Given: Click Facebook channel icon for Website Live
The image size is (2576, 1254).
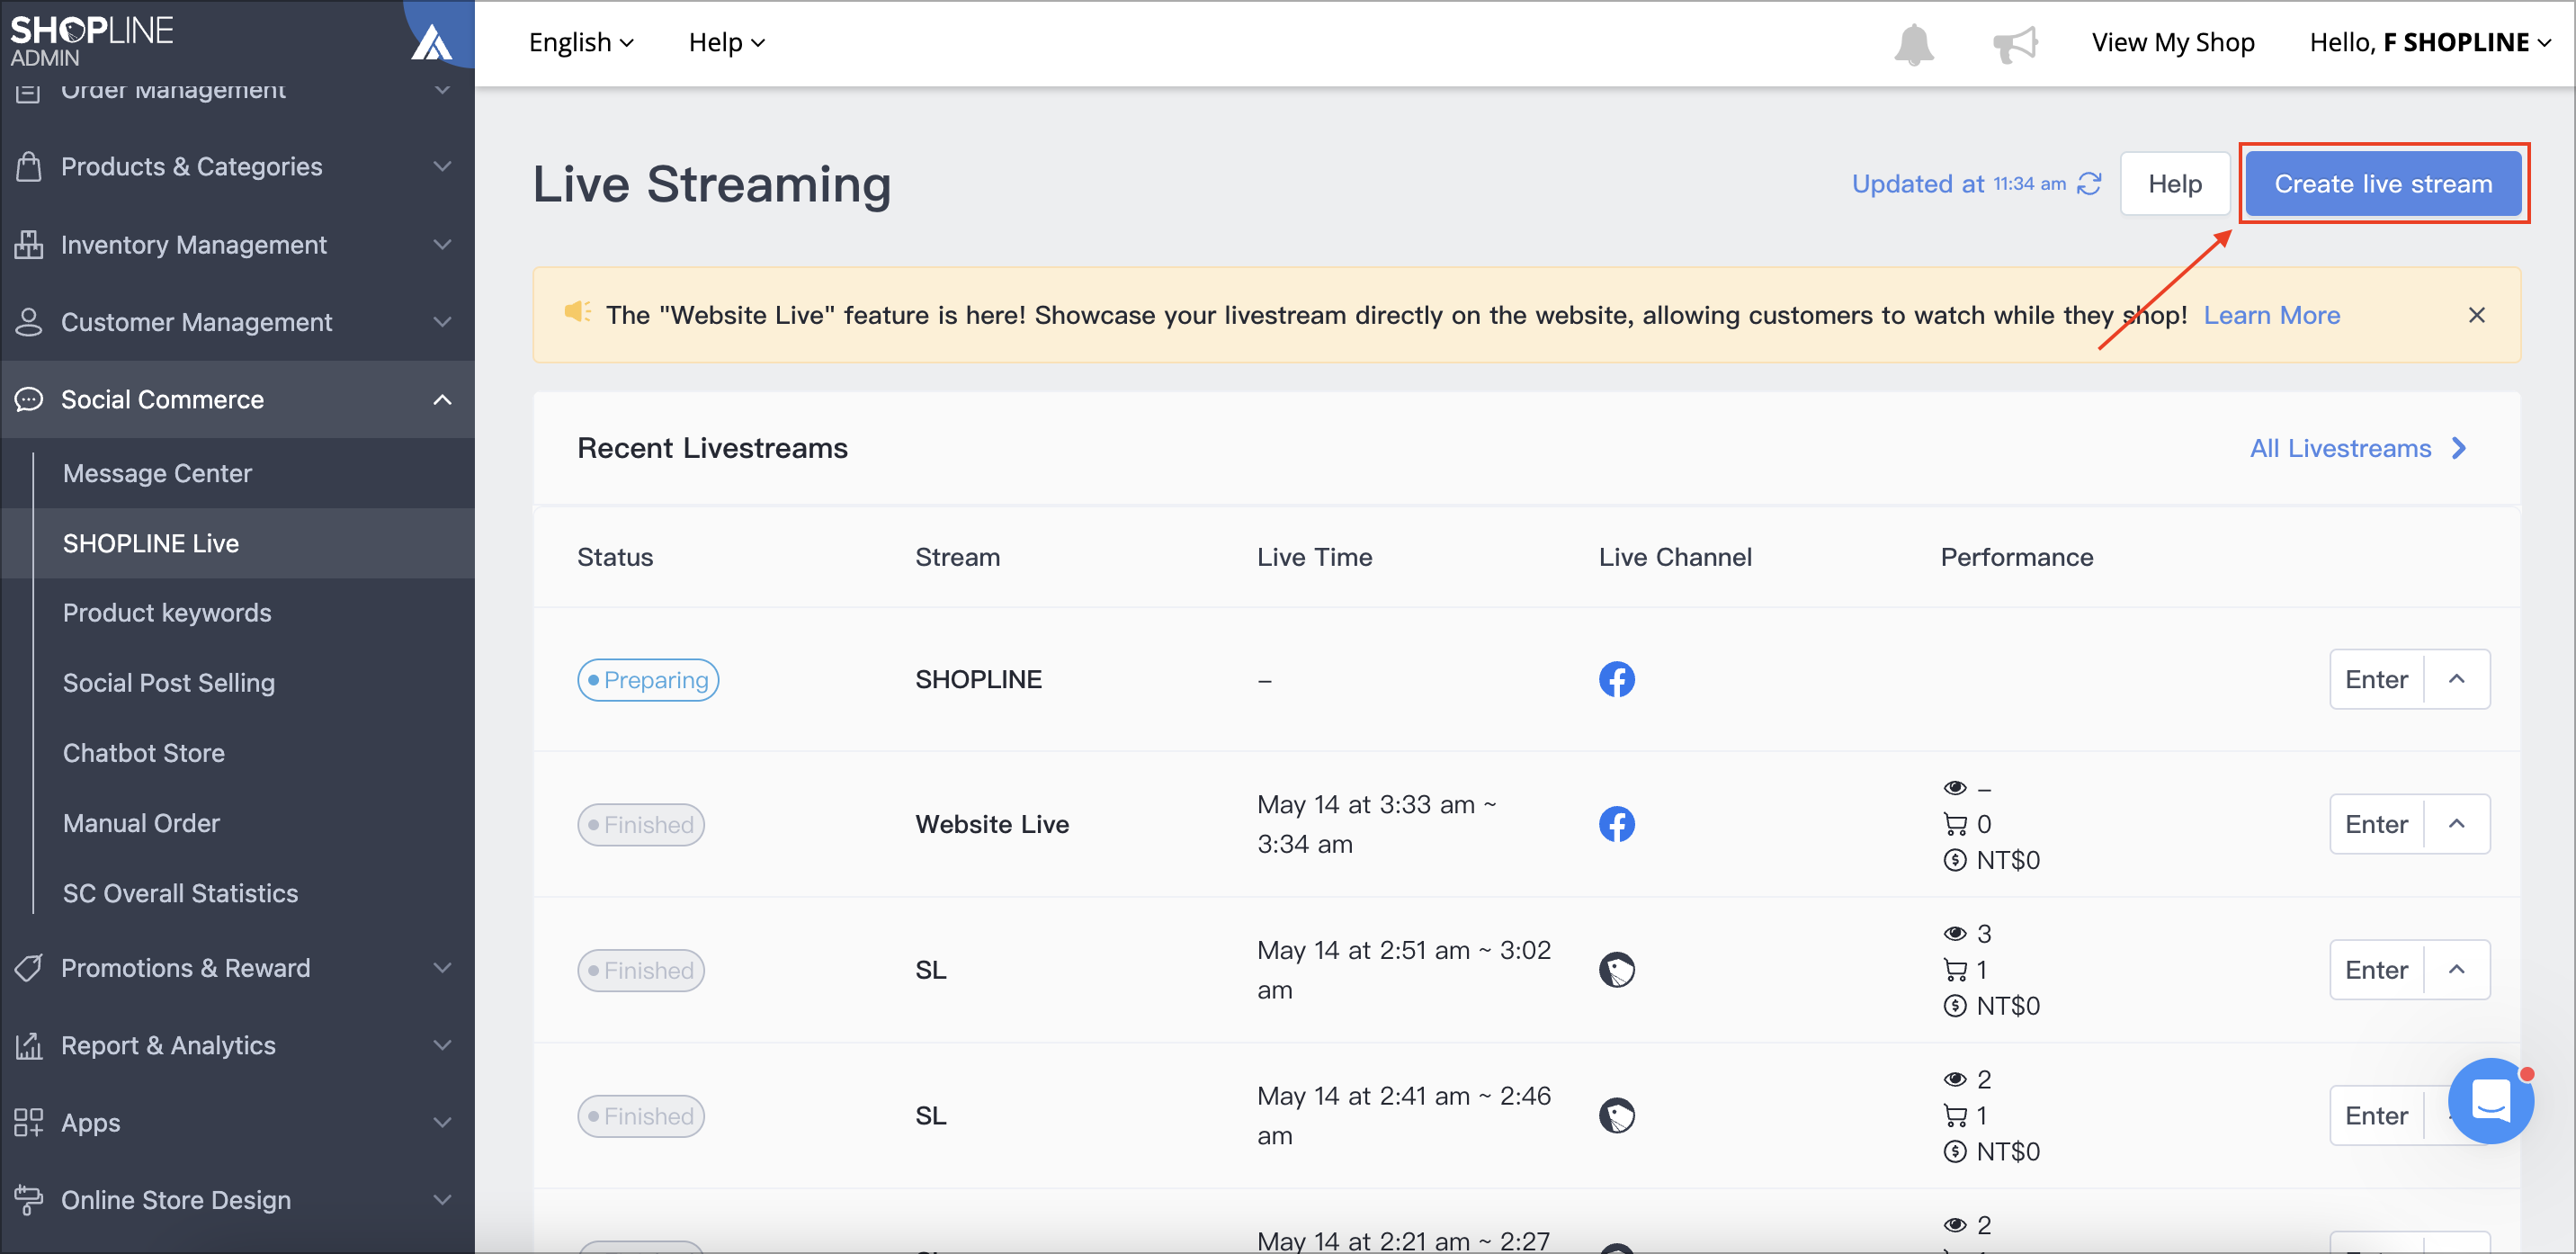Looking at the screenshot, I should pyautogui.click(x=1616, y=824).
